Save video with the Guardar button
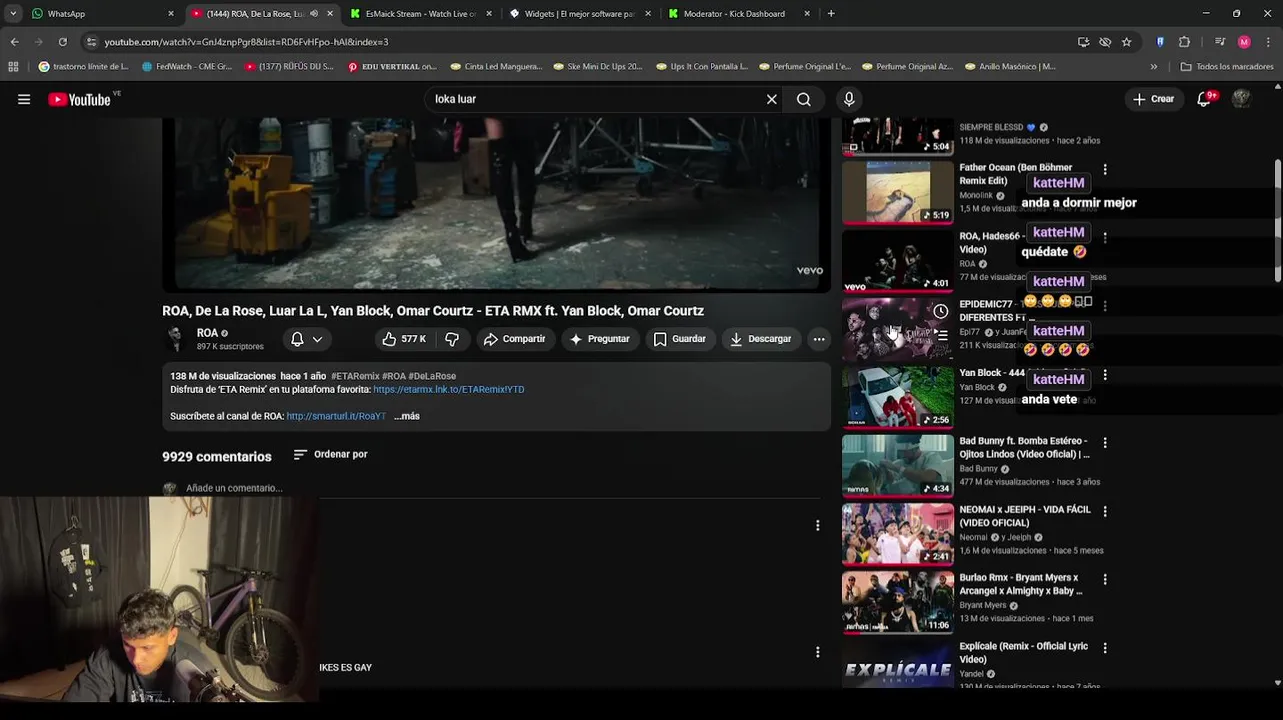Viewport: 1283px width, 720px height. [680, 339]
